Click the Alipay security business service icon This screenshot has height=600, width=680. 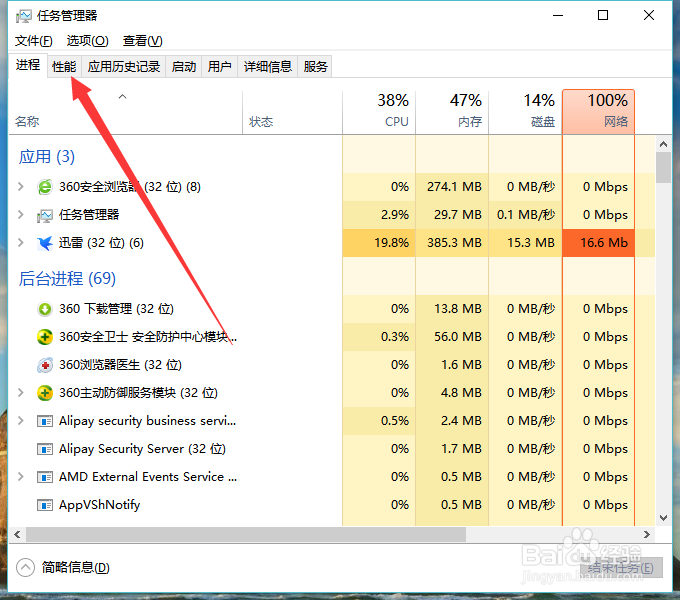[45, 421]
